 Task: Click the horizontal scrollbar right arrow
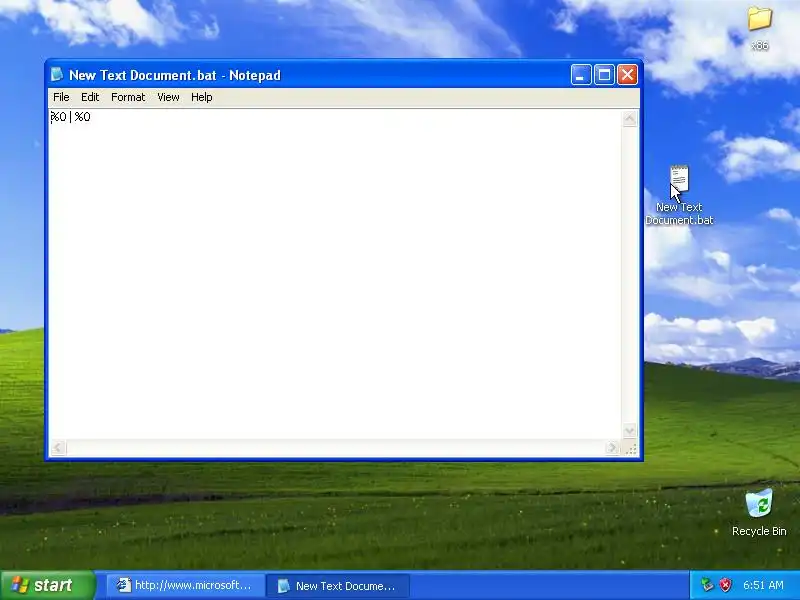(612, 448)
